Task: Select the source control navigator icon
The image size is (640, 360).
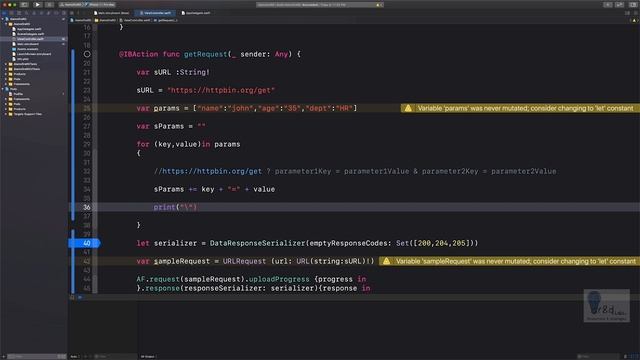Action: 11,13
